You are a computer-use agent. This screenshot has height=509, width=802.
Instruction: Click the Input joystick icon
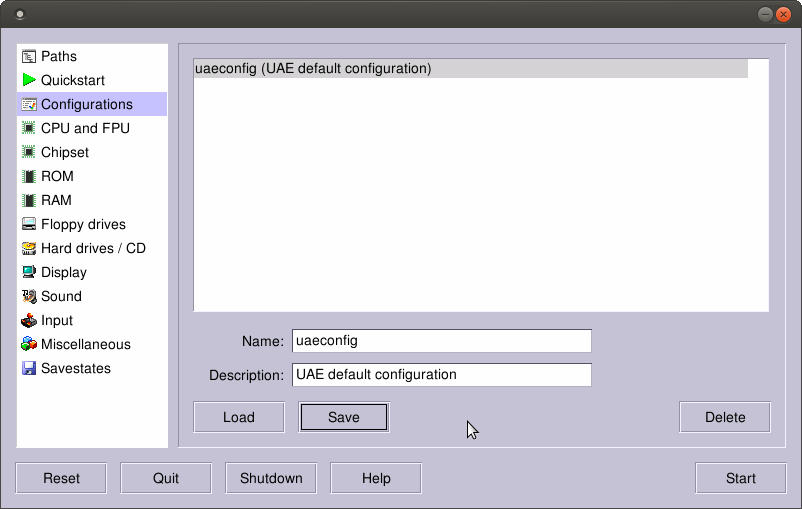(x=29, y=321)
